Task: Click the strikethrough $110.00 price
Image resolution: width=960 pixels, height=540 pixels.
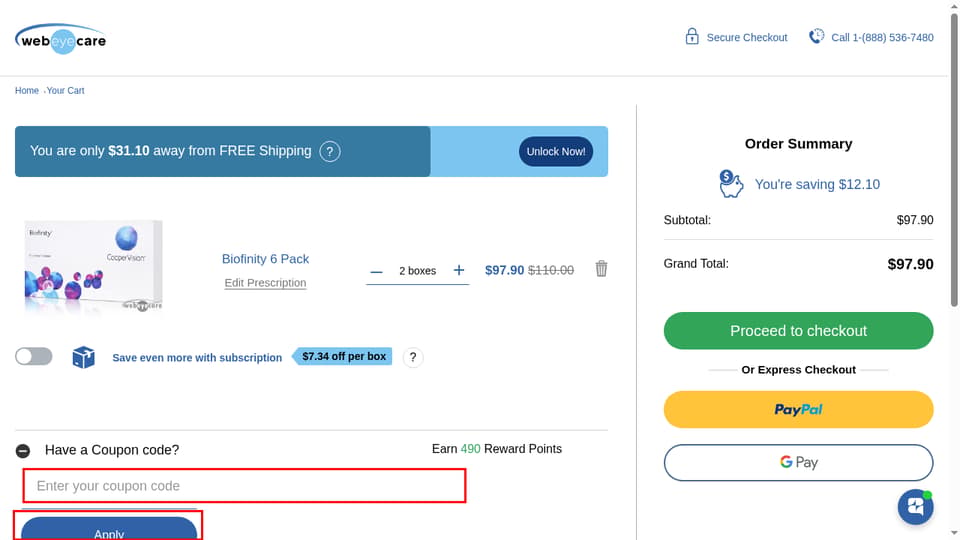Action: [x=551, y=270]
